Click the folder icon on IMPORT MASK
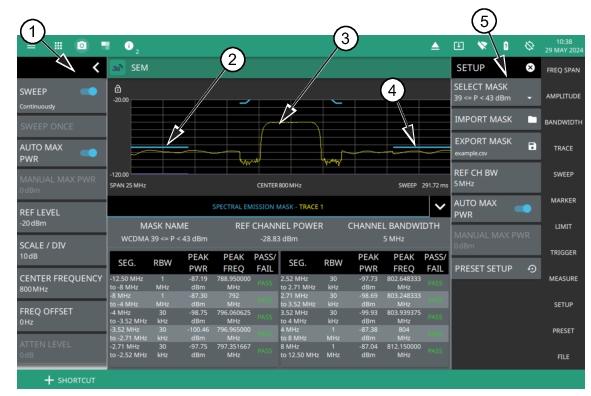The image size is (591, 396). (532, 119)
